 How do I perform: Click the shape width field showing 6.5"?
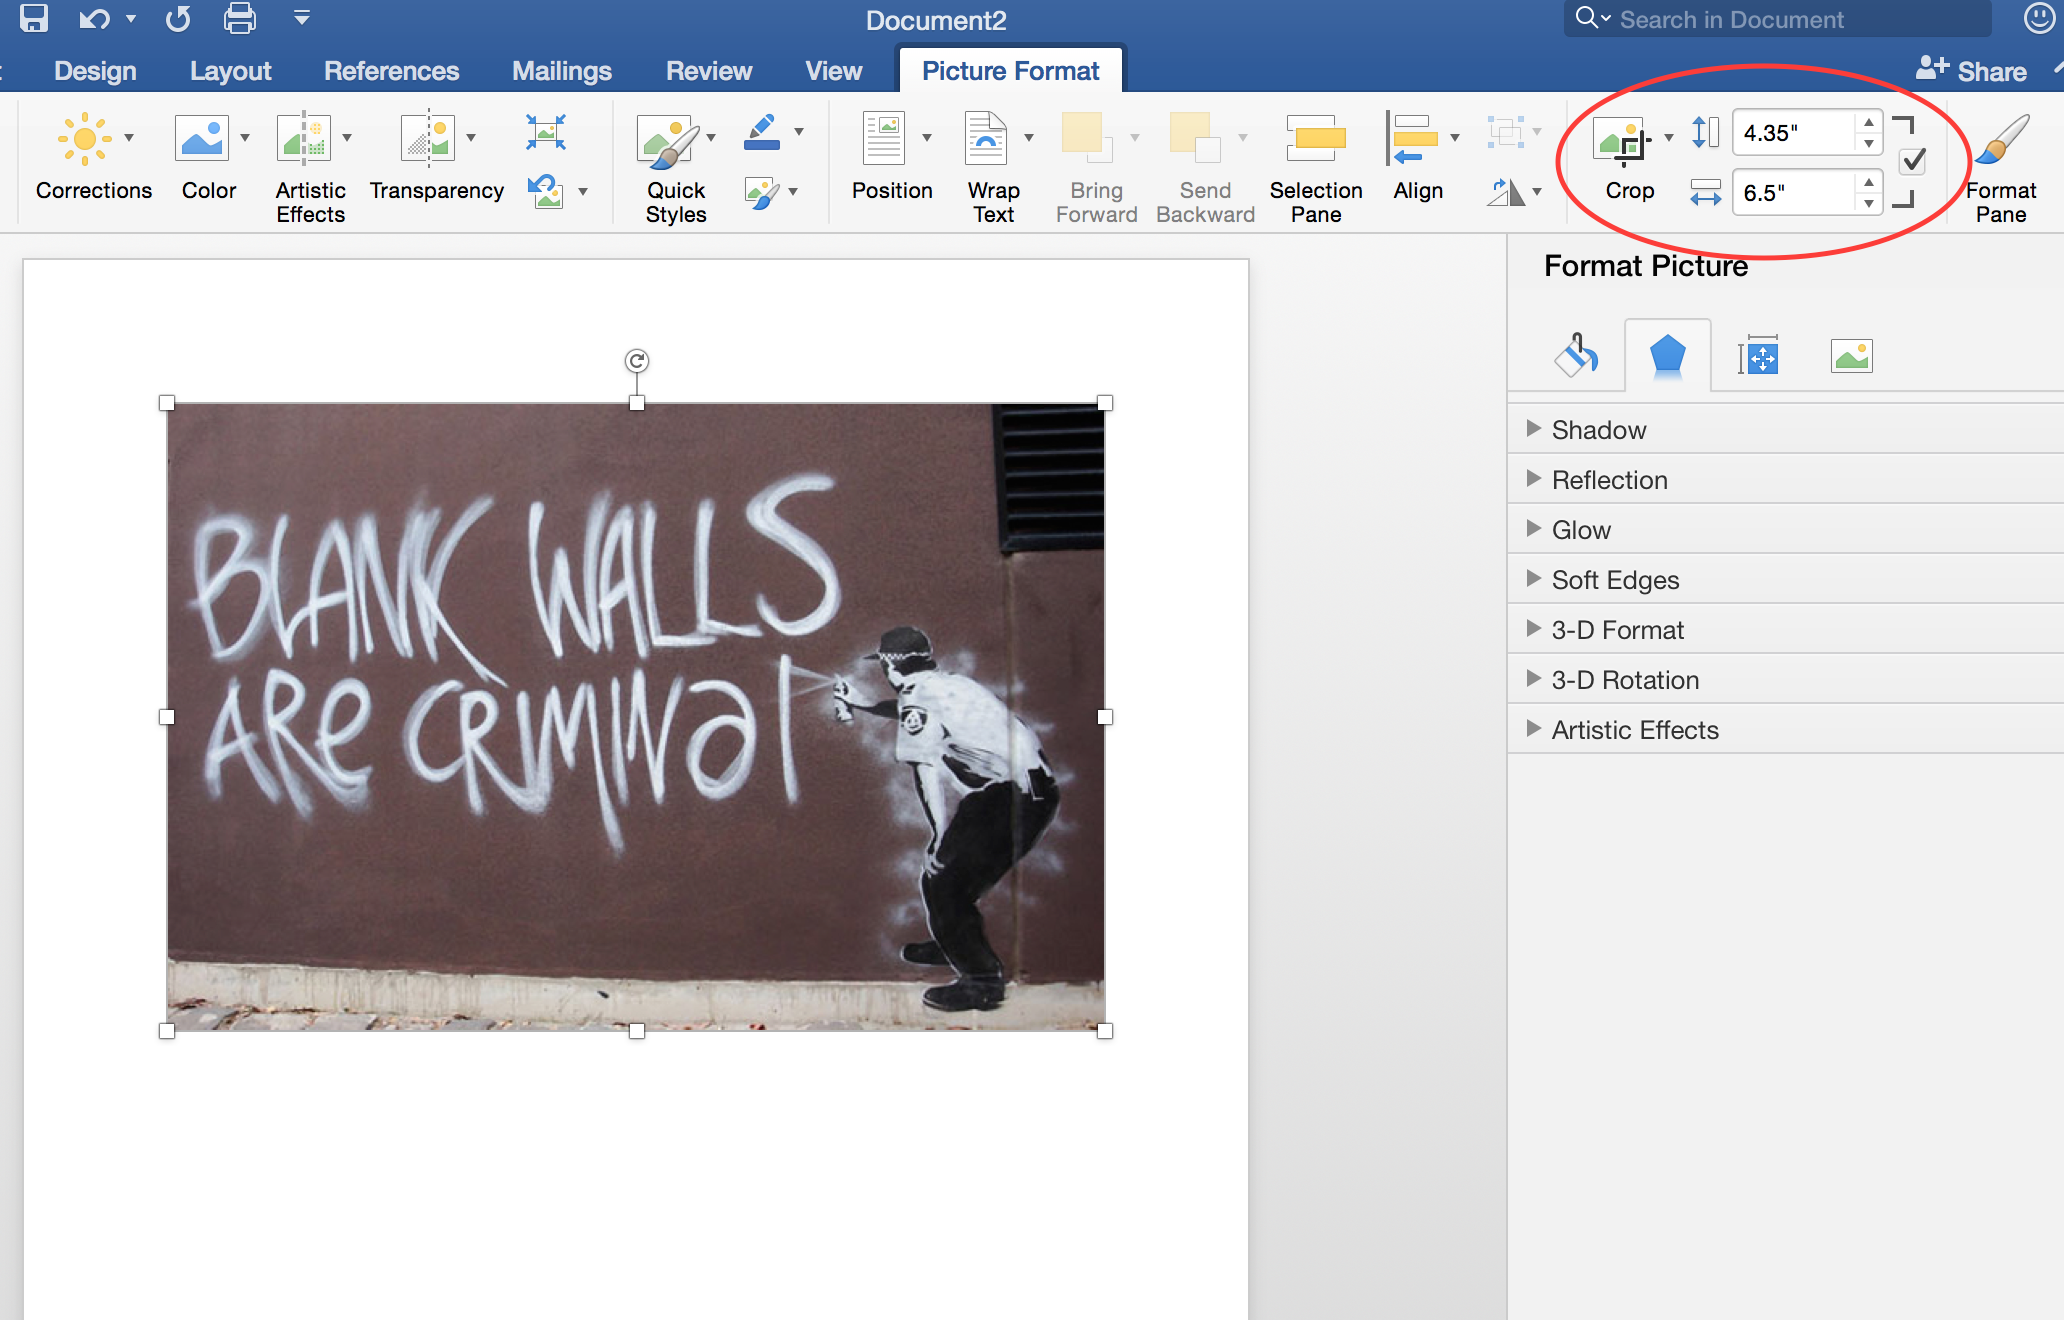tap(1795, 192)
